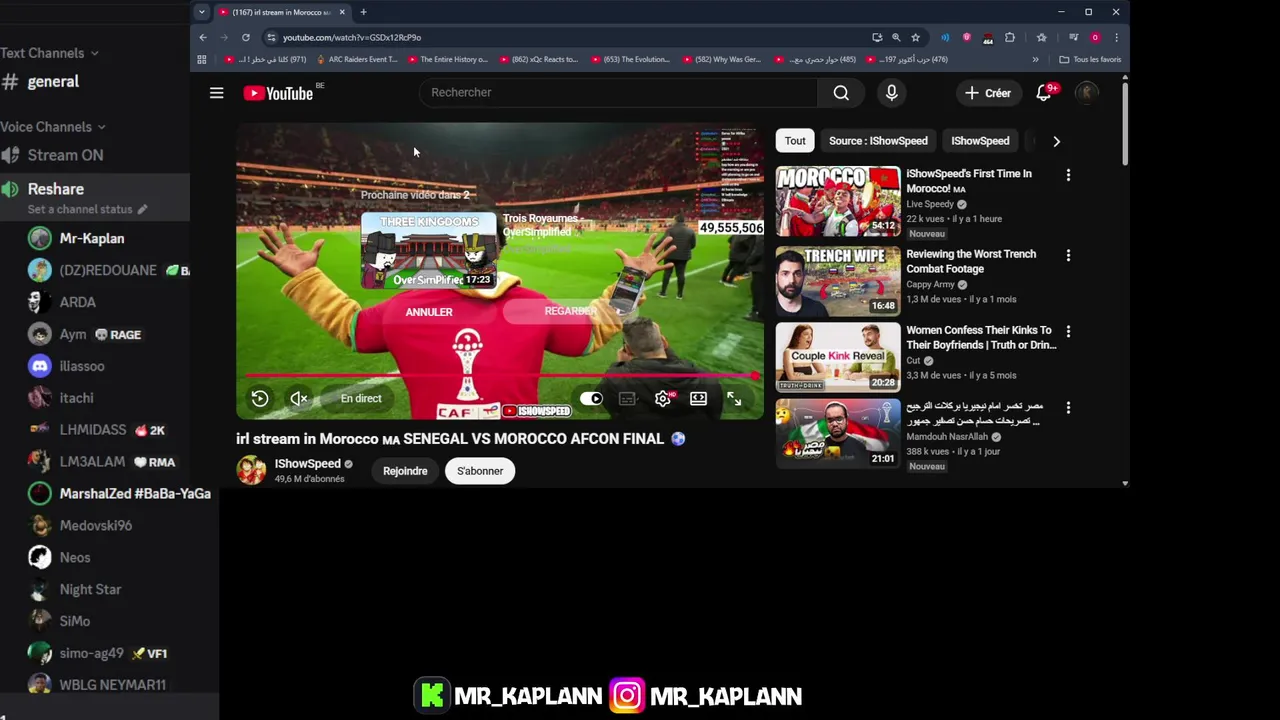Edit Reshare channel status pencil
This screenshot has width=1280, height=720.
(x=142, y=210)
